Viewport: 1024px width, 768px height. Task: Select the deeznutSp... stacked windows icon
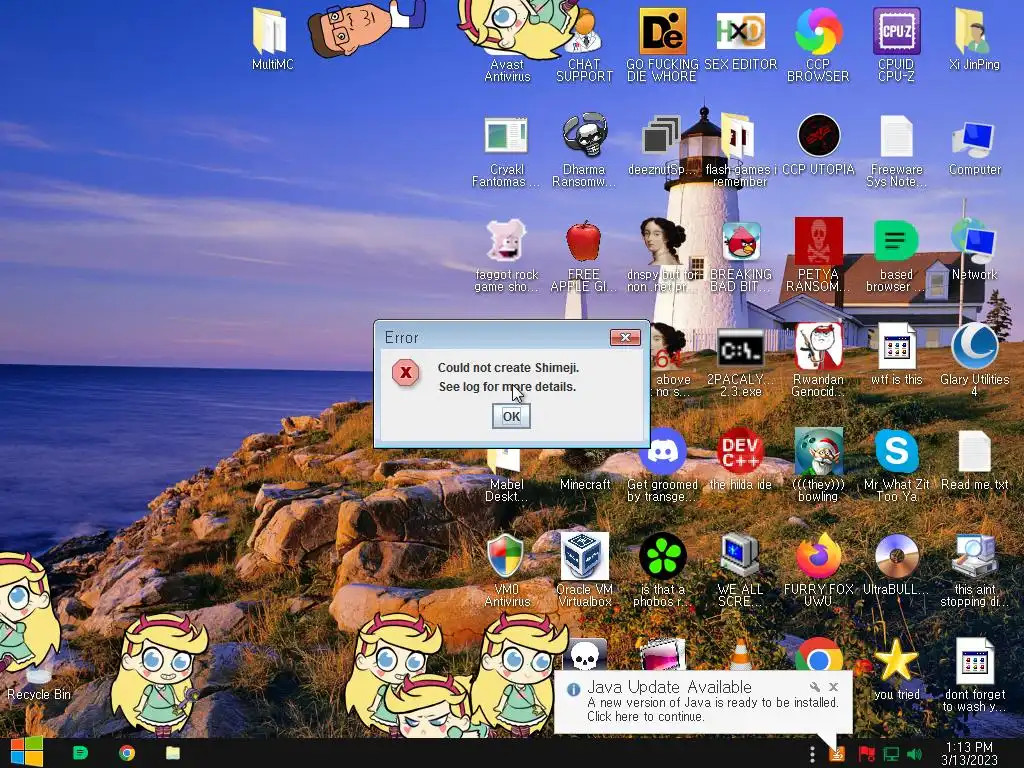pos(661,136)
